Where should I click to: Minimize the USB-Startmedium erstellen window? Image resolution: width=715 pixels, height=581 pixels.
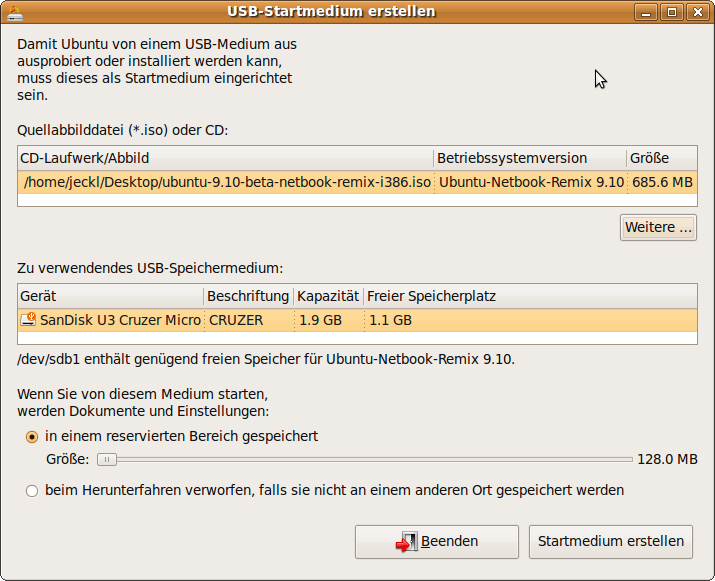pos(646,12)
